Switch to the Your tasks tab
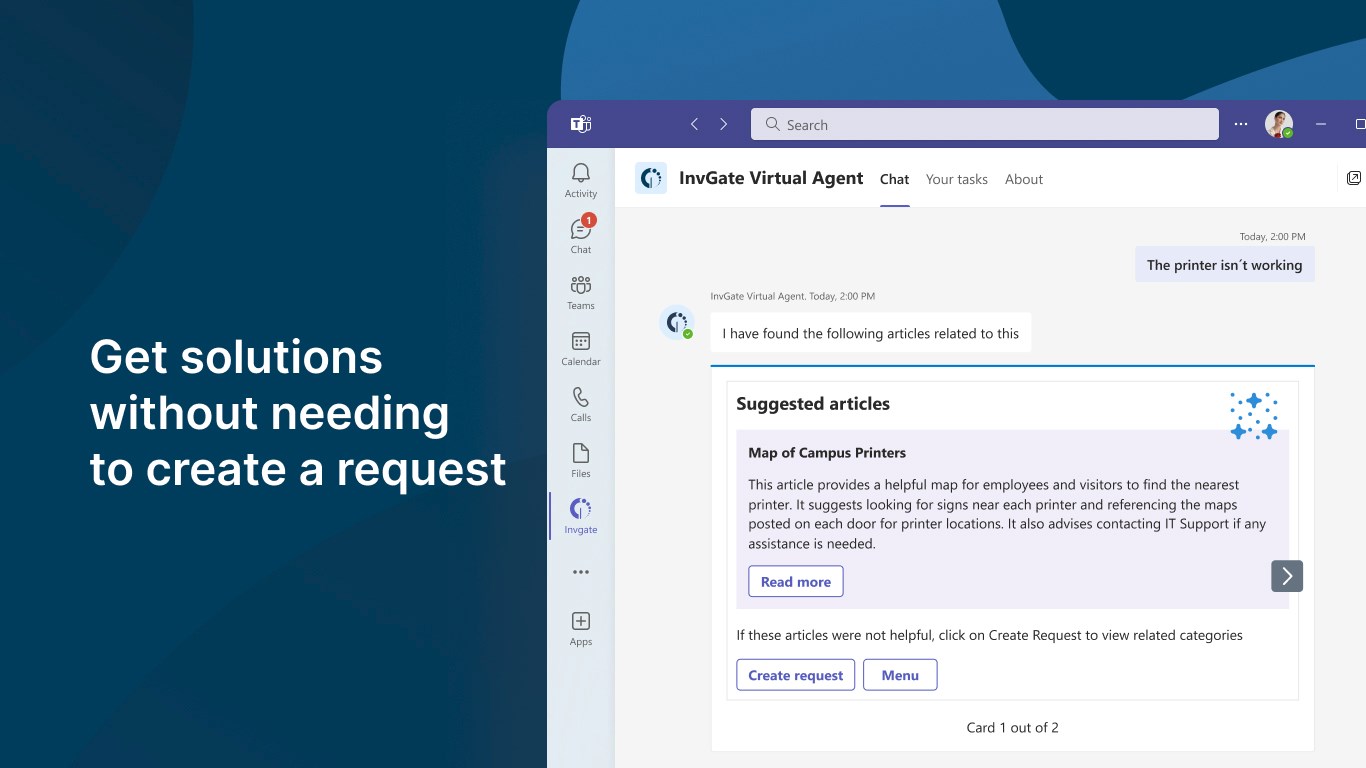This screenshot has width=1366, height=768. 957,179
